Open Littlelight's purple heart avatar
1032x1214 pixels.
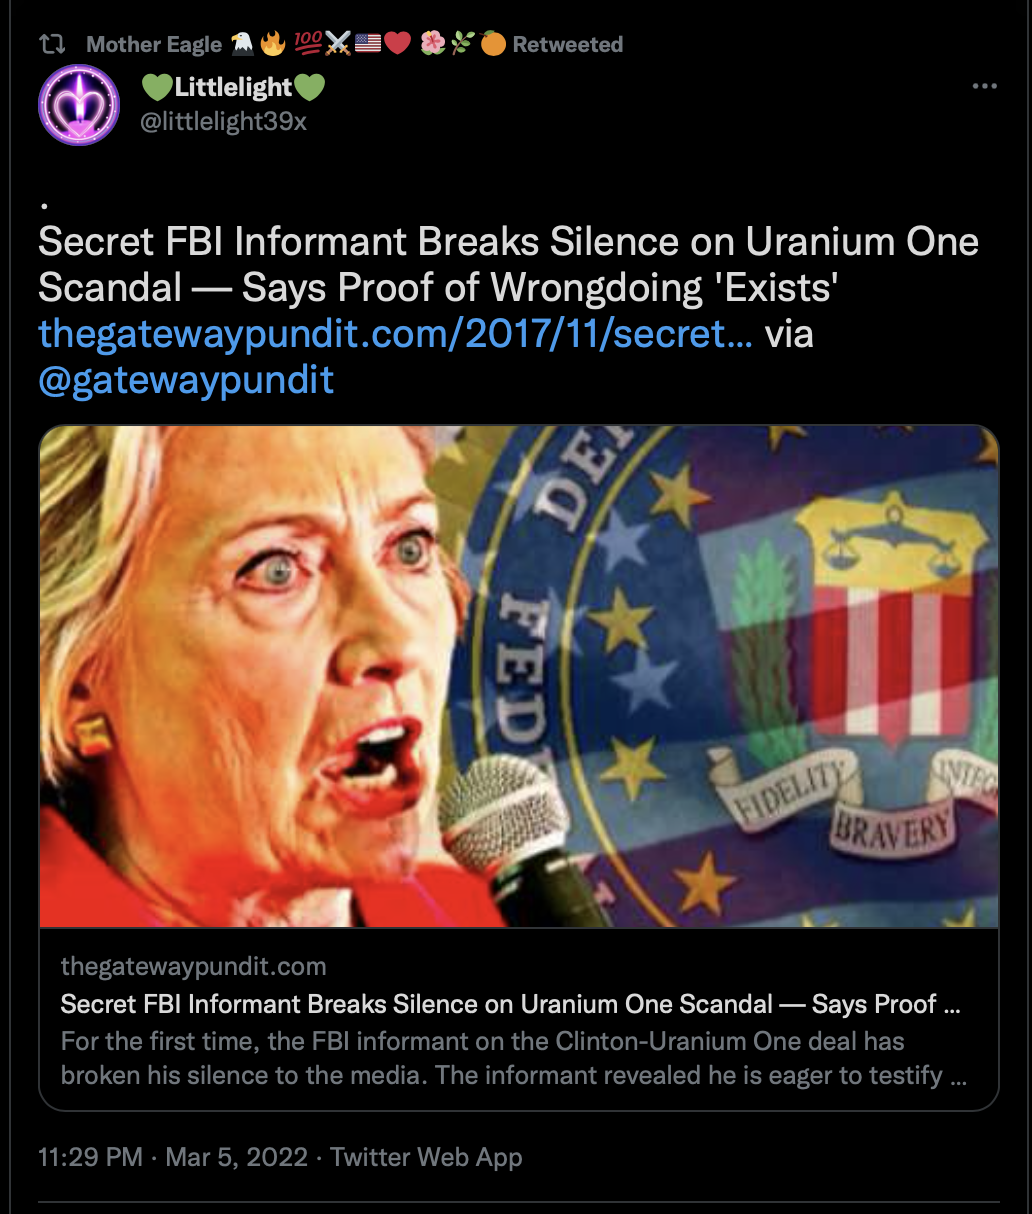tap(79, 105)
